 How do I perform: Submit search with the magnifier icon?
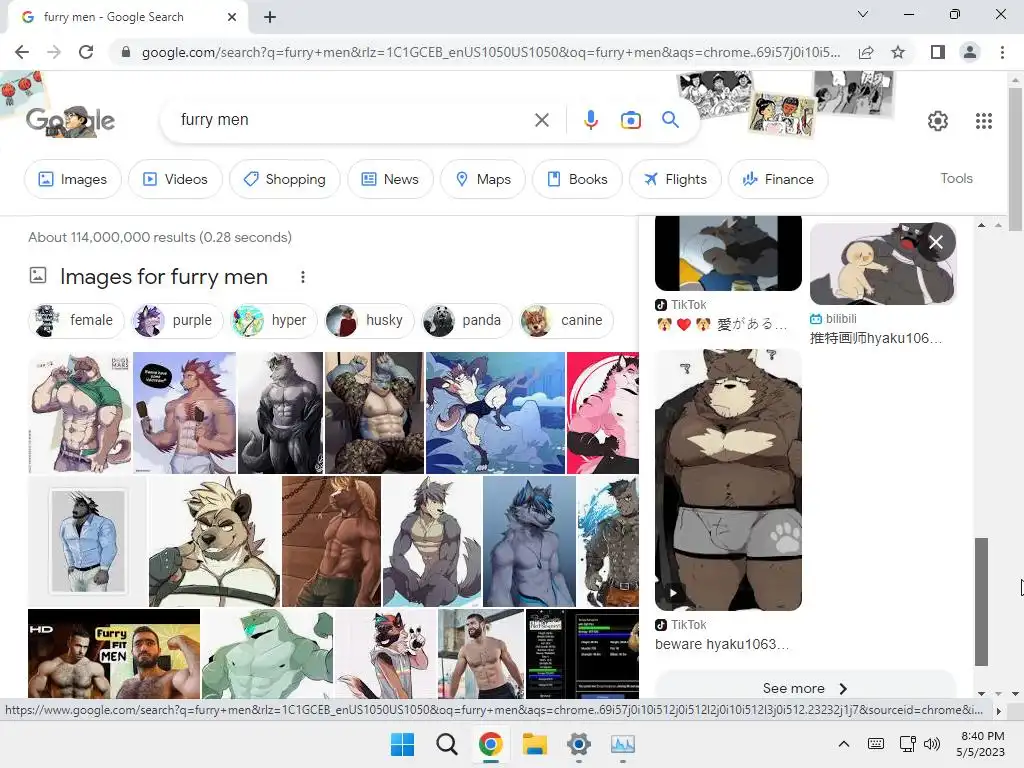point(670,120)
